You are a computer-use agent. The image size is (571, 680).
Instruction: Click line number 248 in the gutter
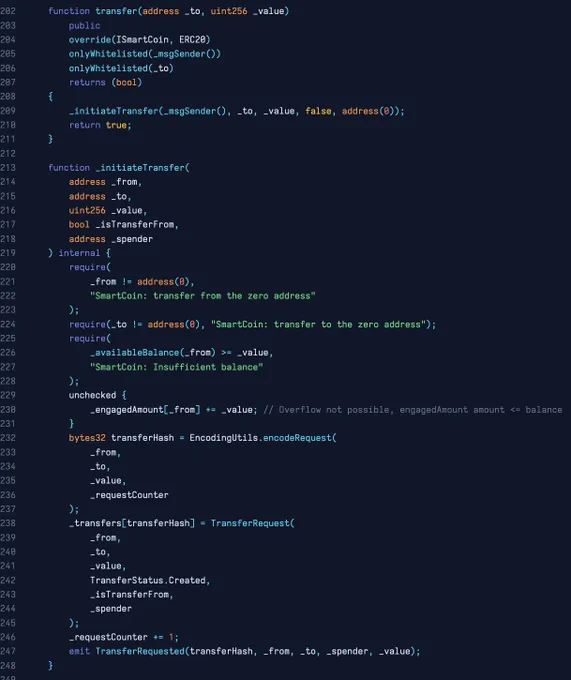click(8, 666)
